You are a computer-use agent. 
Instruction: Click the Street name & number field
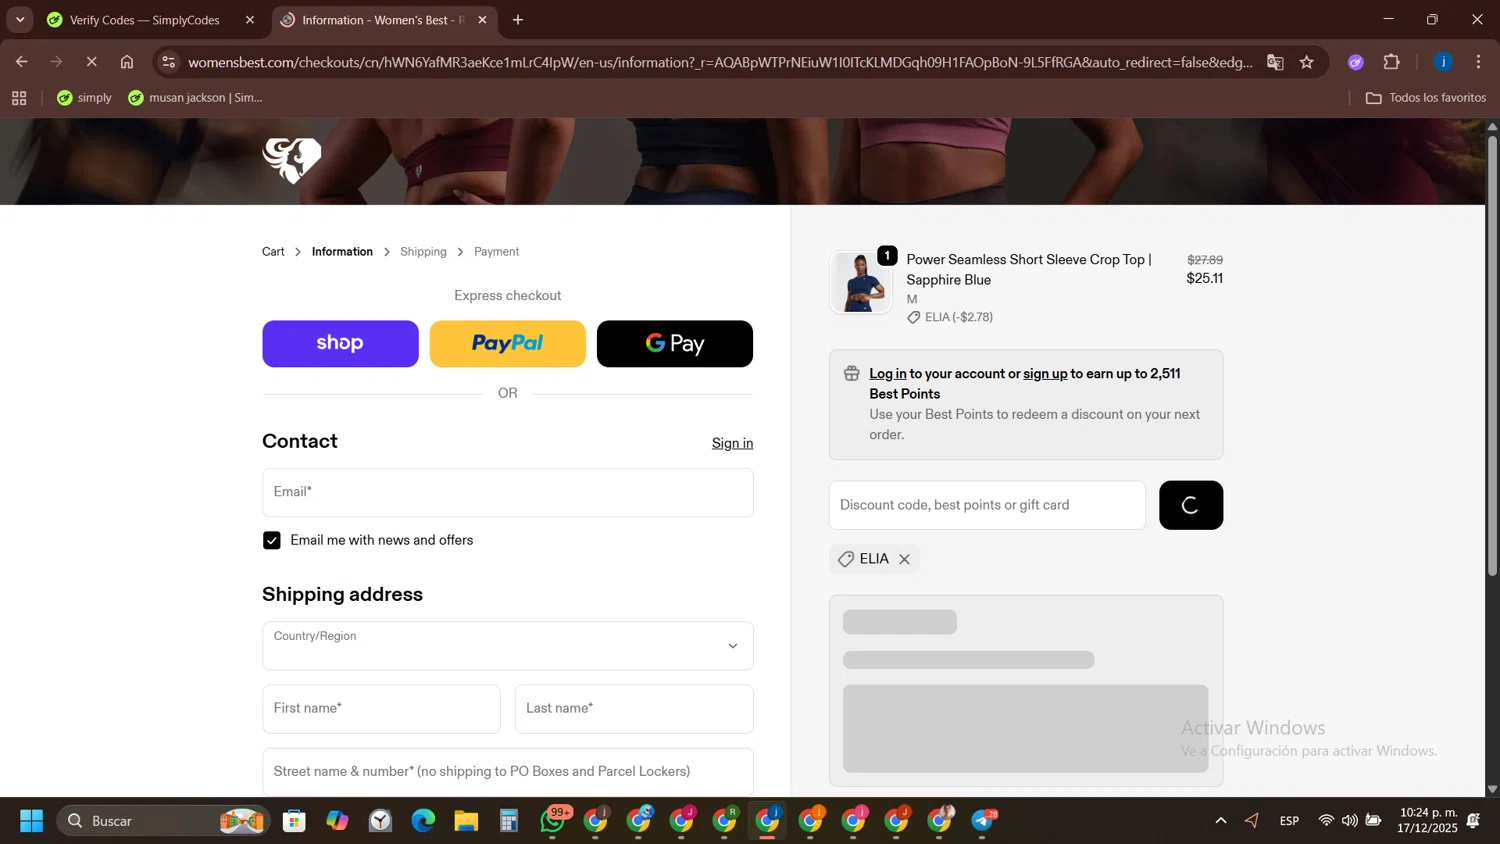tap(508, 771)
